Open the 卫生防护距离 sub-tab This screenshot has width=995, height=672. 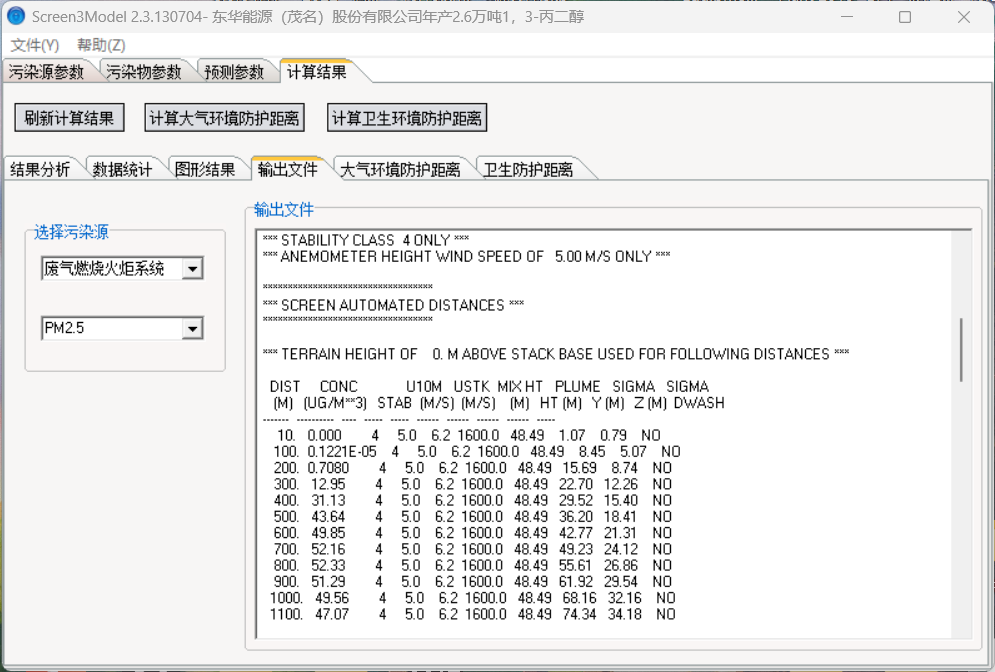click(529, 169)
